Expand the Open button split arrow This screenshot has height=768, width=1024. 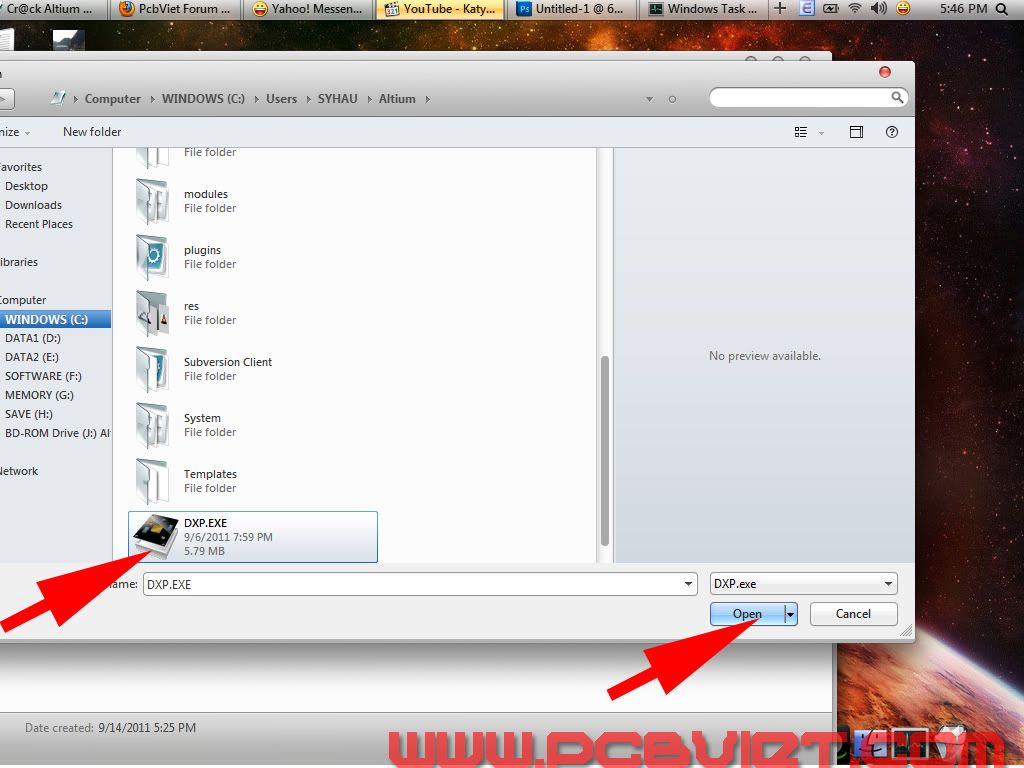pyautogui.click(x=790, y=614)
